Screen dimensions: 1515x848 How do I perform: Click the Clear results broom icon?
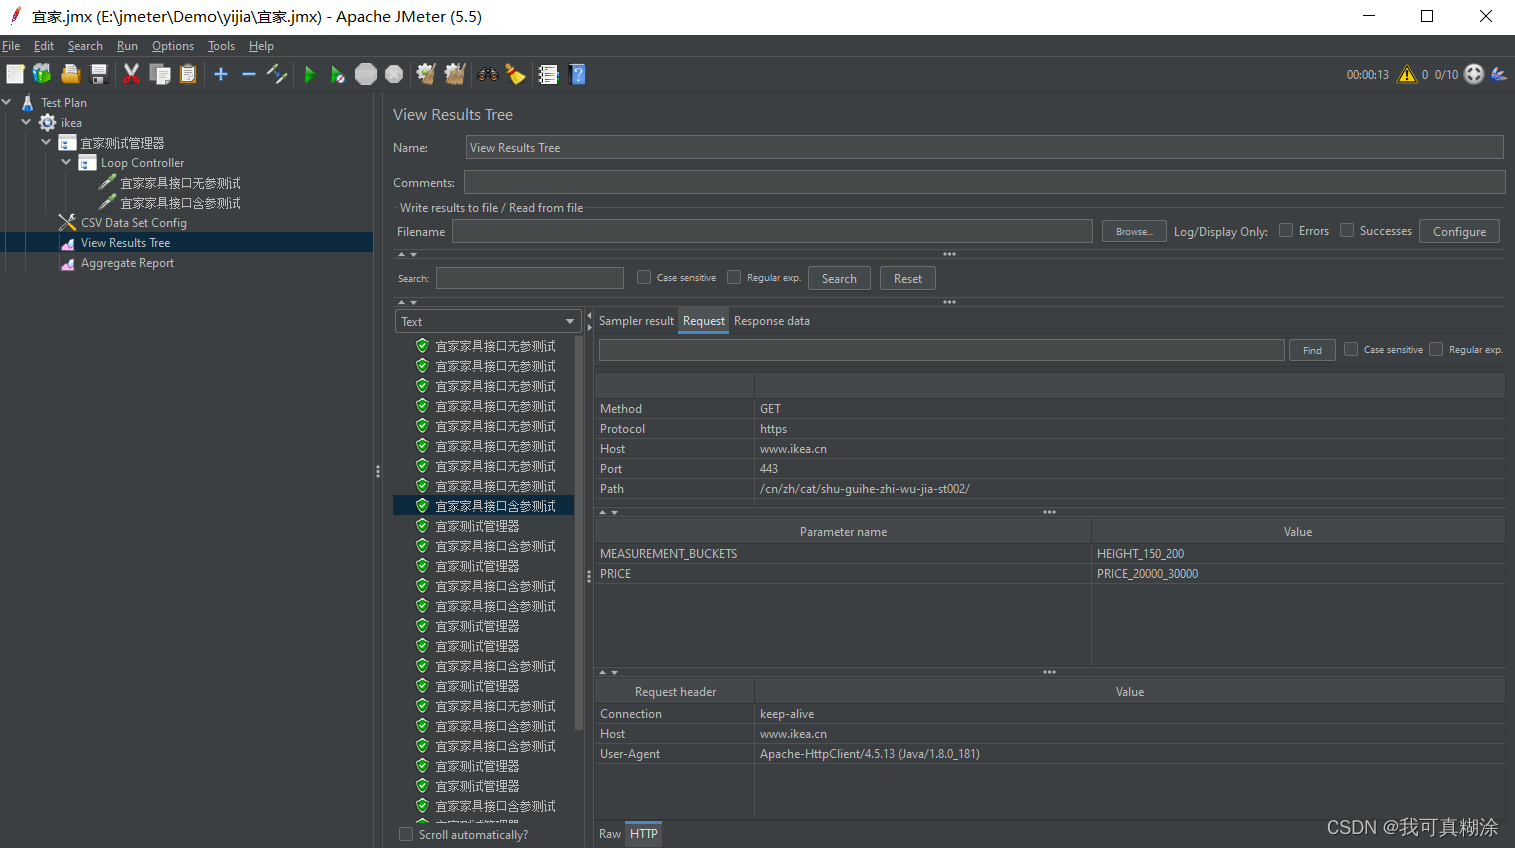click(x=426, y=74)
